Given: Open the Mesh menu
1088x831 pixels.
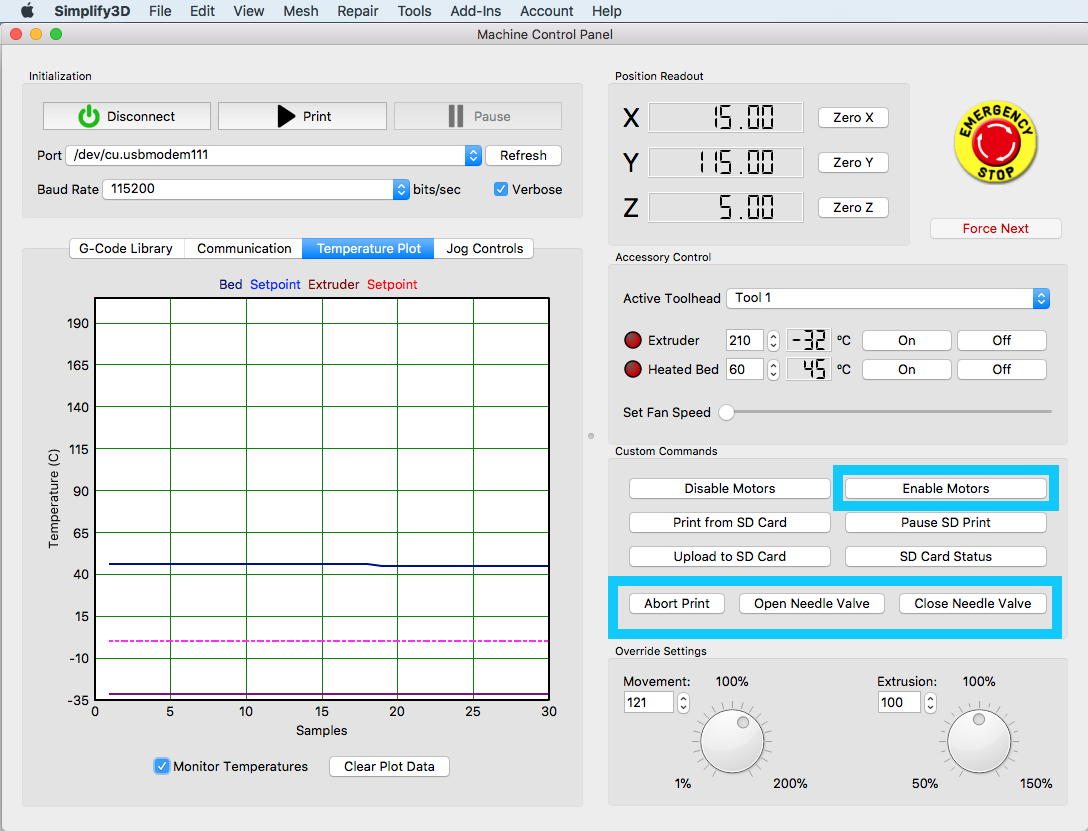Looking at the screenshot, I should (x=300, y=11).
